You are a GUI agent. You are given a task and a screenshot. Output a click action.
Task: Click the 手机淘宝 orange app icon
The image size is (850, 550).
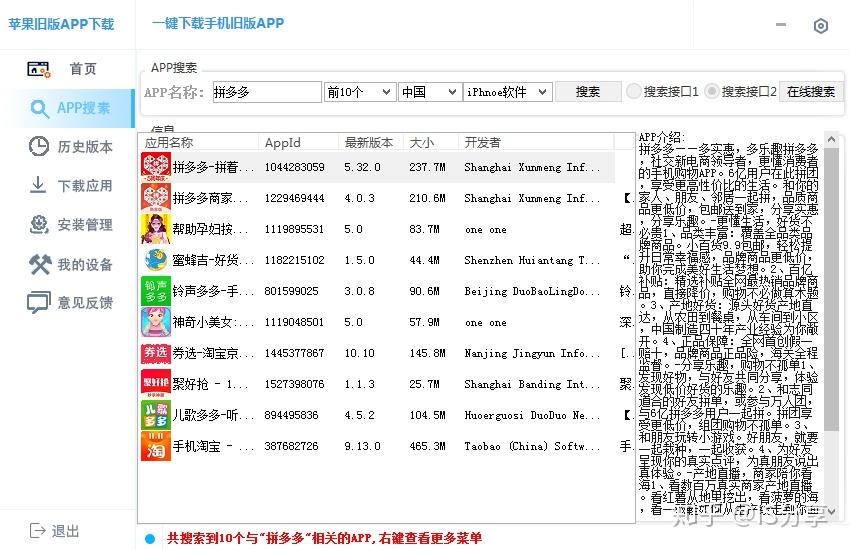click(x=156, y=446)
